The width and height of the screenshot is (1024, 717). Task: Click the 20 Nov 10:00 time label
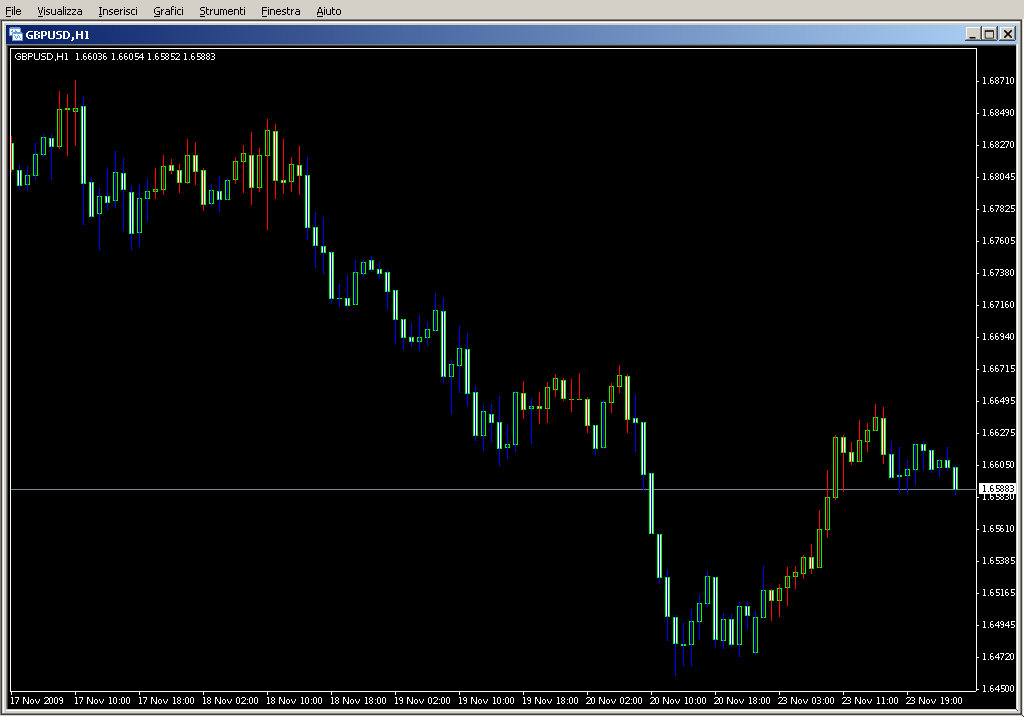click(679, 700)
